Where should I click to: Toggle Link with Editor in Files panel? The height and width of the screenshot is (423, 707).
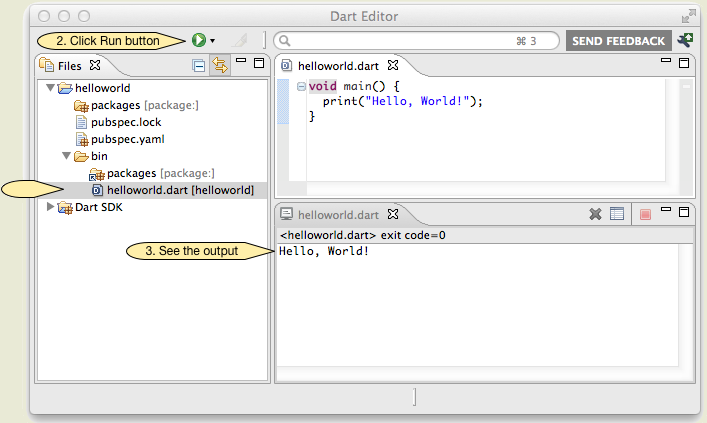(220, 66)
